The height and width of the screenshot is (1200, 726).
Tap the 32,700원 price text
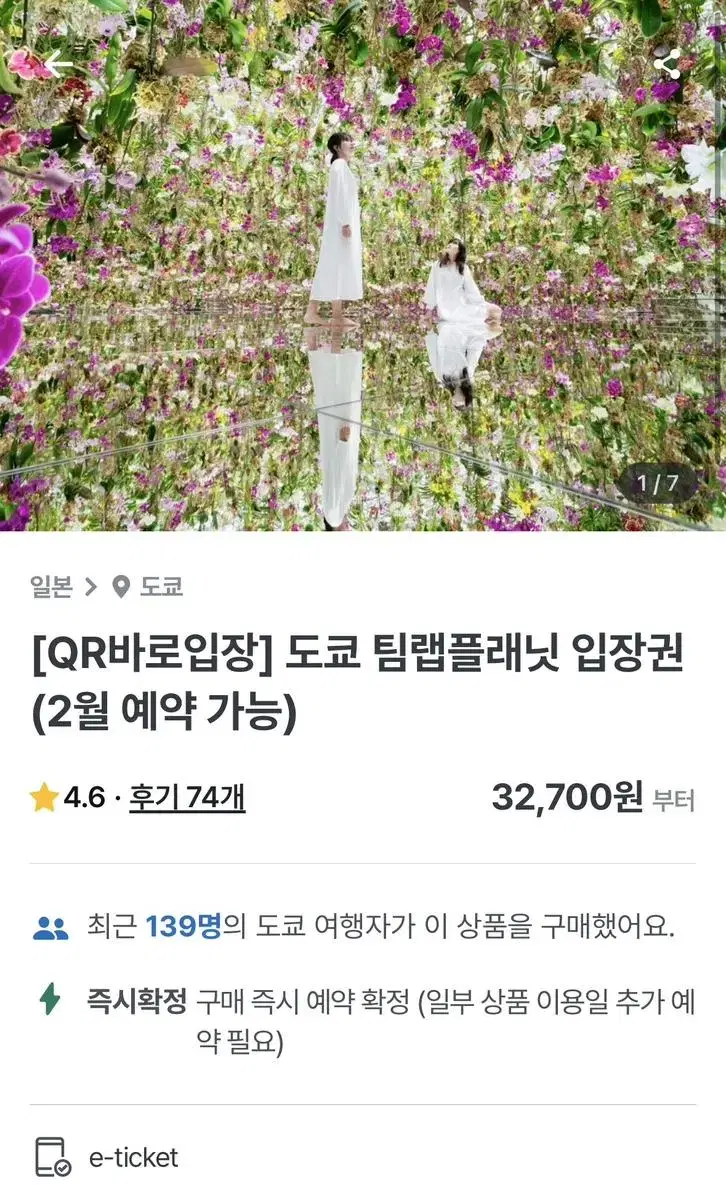click(567, 797)
